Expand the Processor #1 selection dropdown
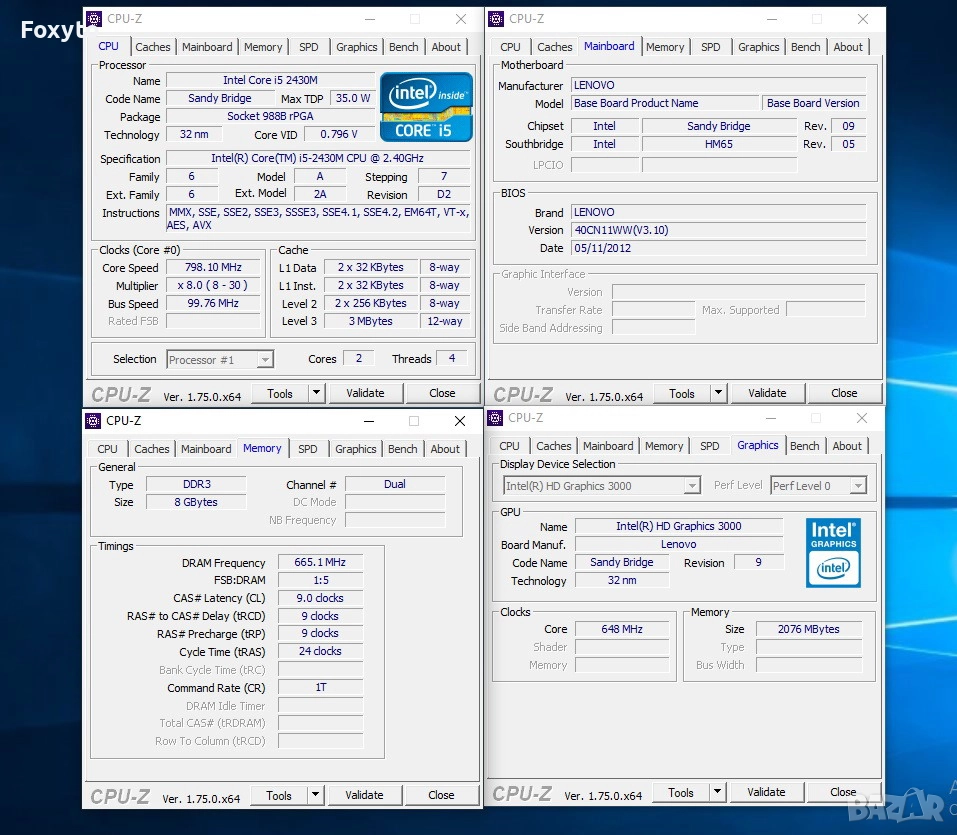 (x=265, y=360)
